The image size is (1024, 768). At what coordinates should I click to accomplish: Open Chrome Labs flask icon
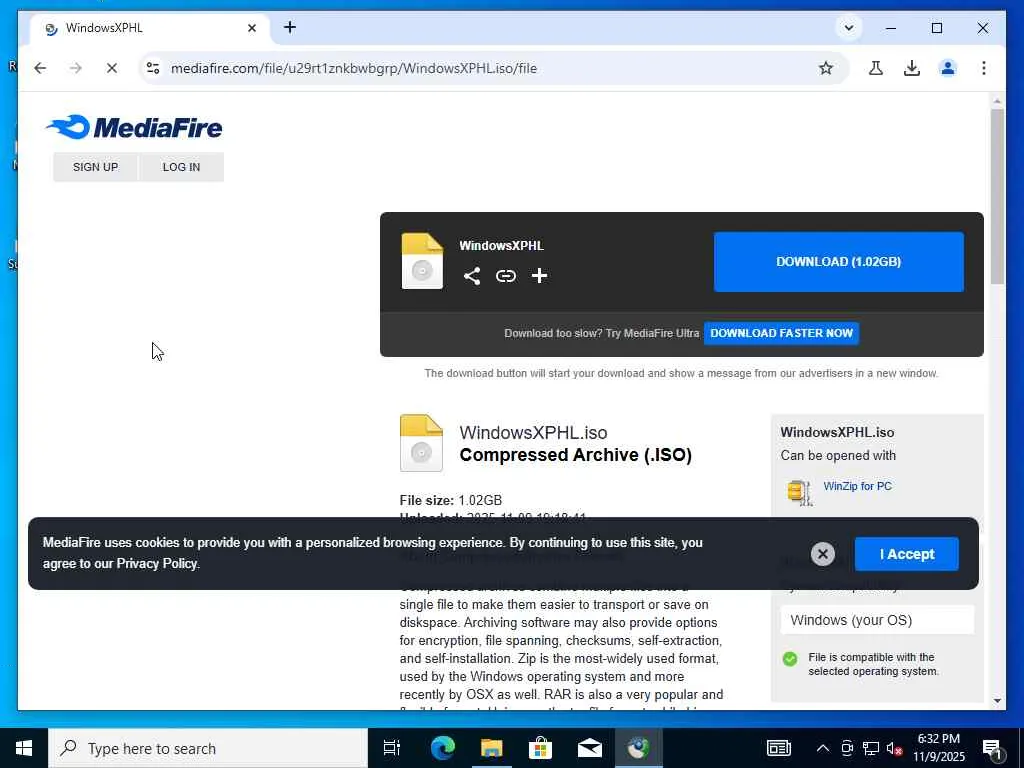pos(876,68)
